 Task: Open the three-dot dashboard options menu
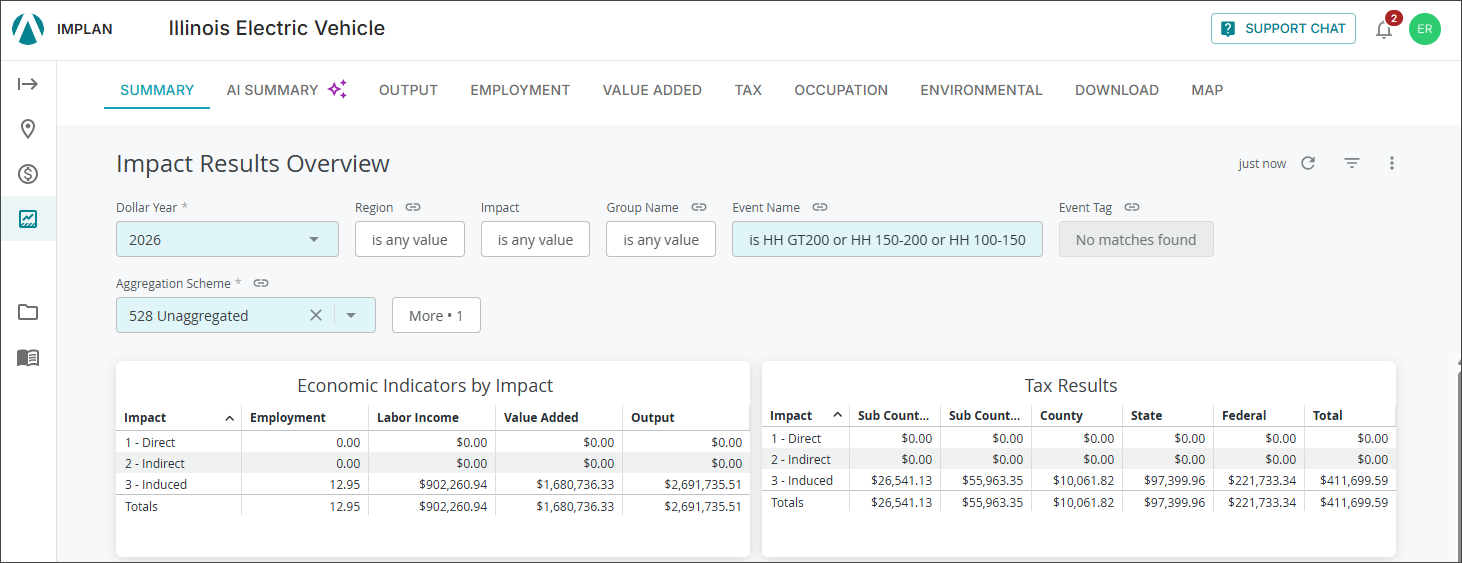1392,163
